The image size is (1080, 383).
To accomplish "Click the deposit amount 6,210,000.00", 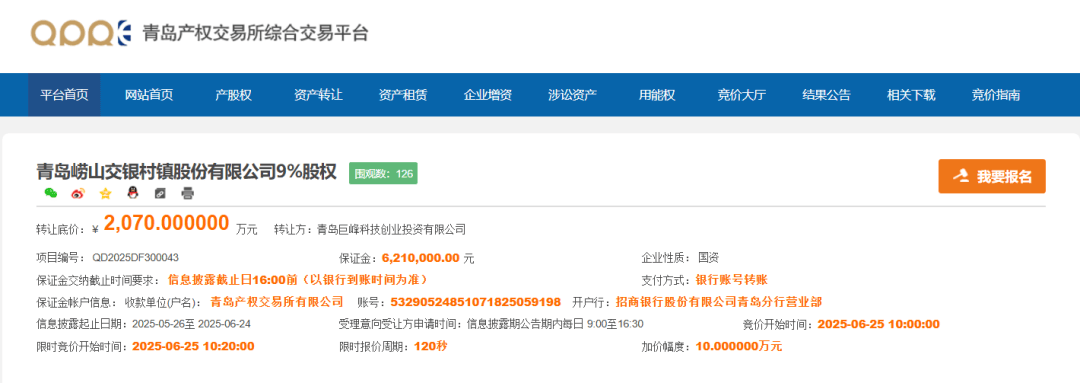I will [420, 258].
